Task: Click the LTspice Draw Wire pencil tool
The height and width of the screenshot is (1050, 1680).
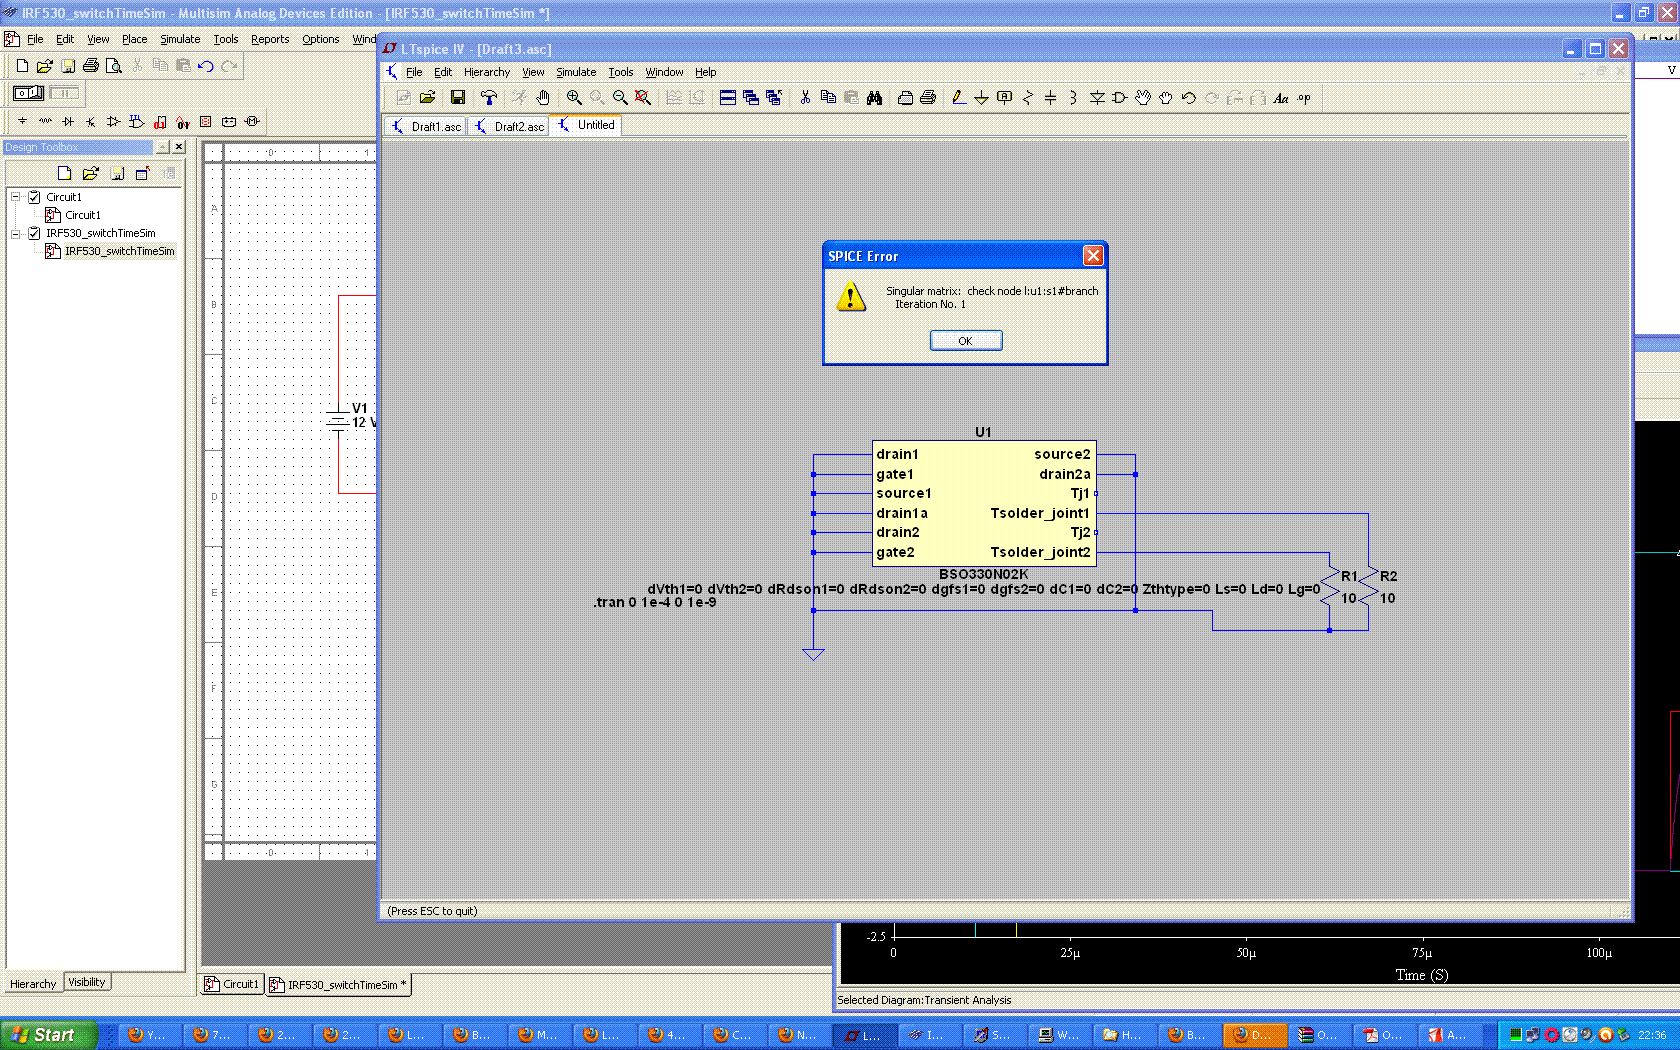Action: point(958,98)
